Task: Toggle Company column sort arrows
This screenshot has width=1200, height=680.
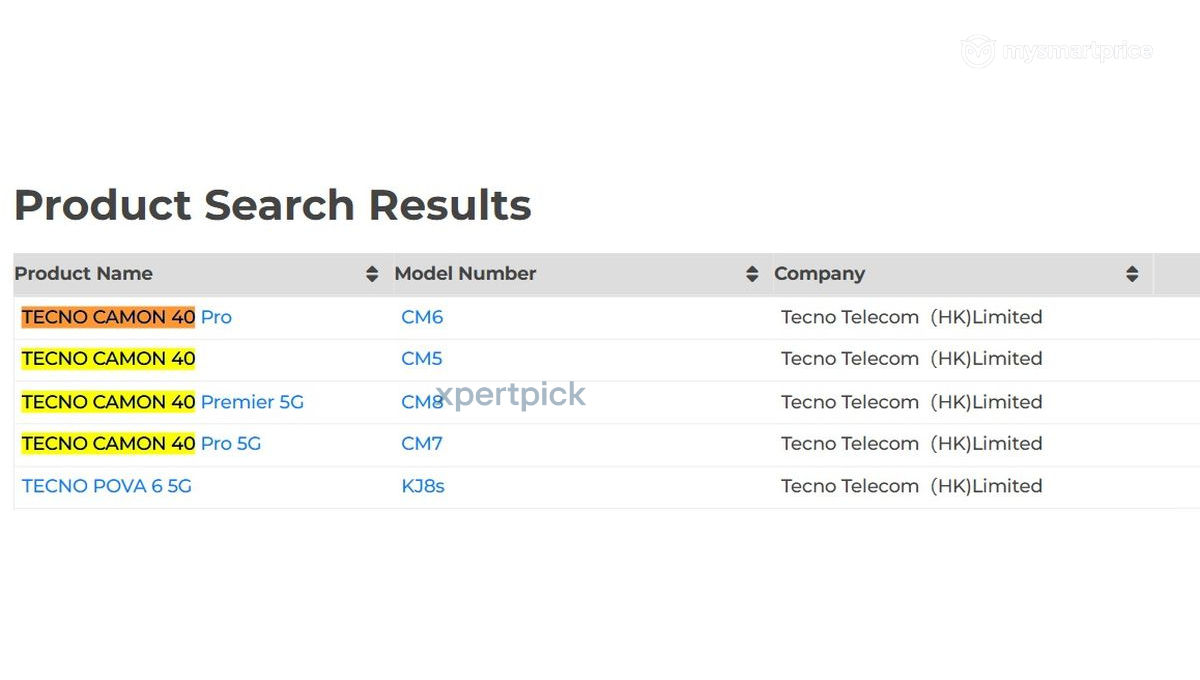Action: 1132,274
